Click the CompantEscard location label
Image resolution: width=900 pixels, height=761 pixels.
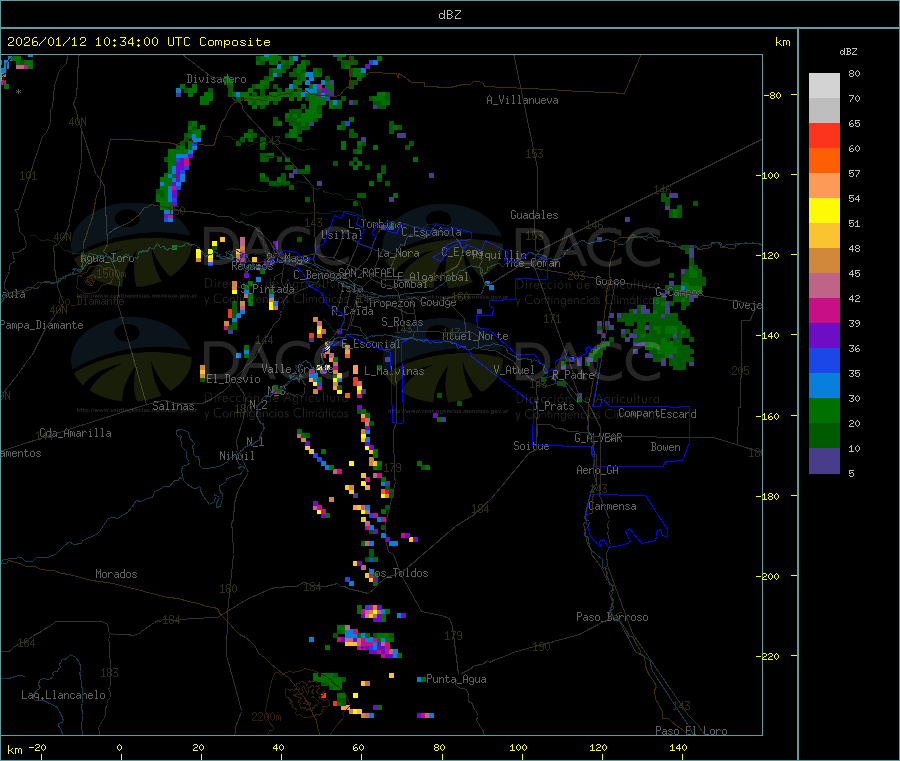click(657, 414)
